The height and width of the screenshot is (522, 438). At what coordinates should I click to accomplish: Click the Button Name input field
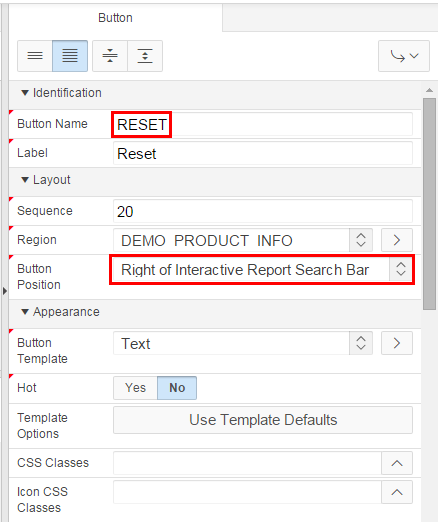click(x=263, y=124)
